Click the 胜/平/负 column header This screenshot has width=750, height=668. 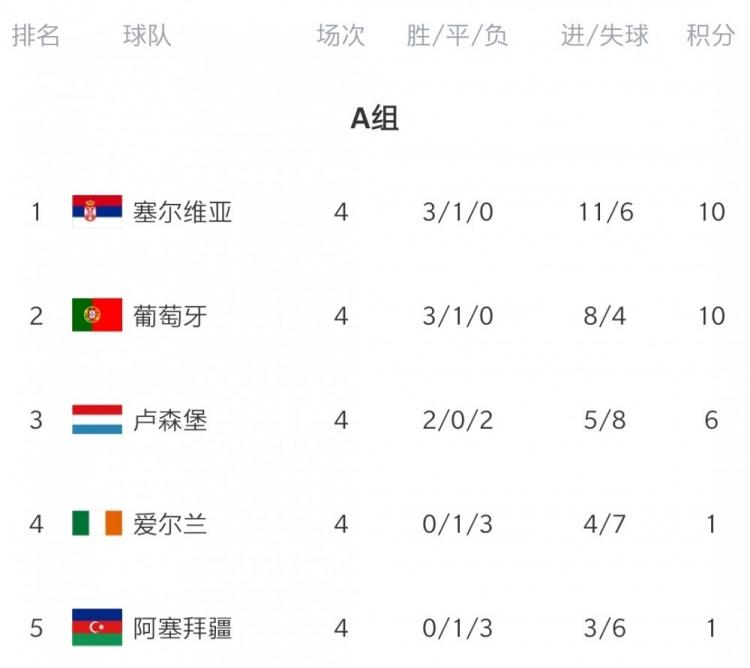click(x=457, y=36)
